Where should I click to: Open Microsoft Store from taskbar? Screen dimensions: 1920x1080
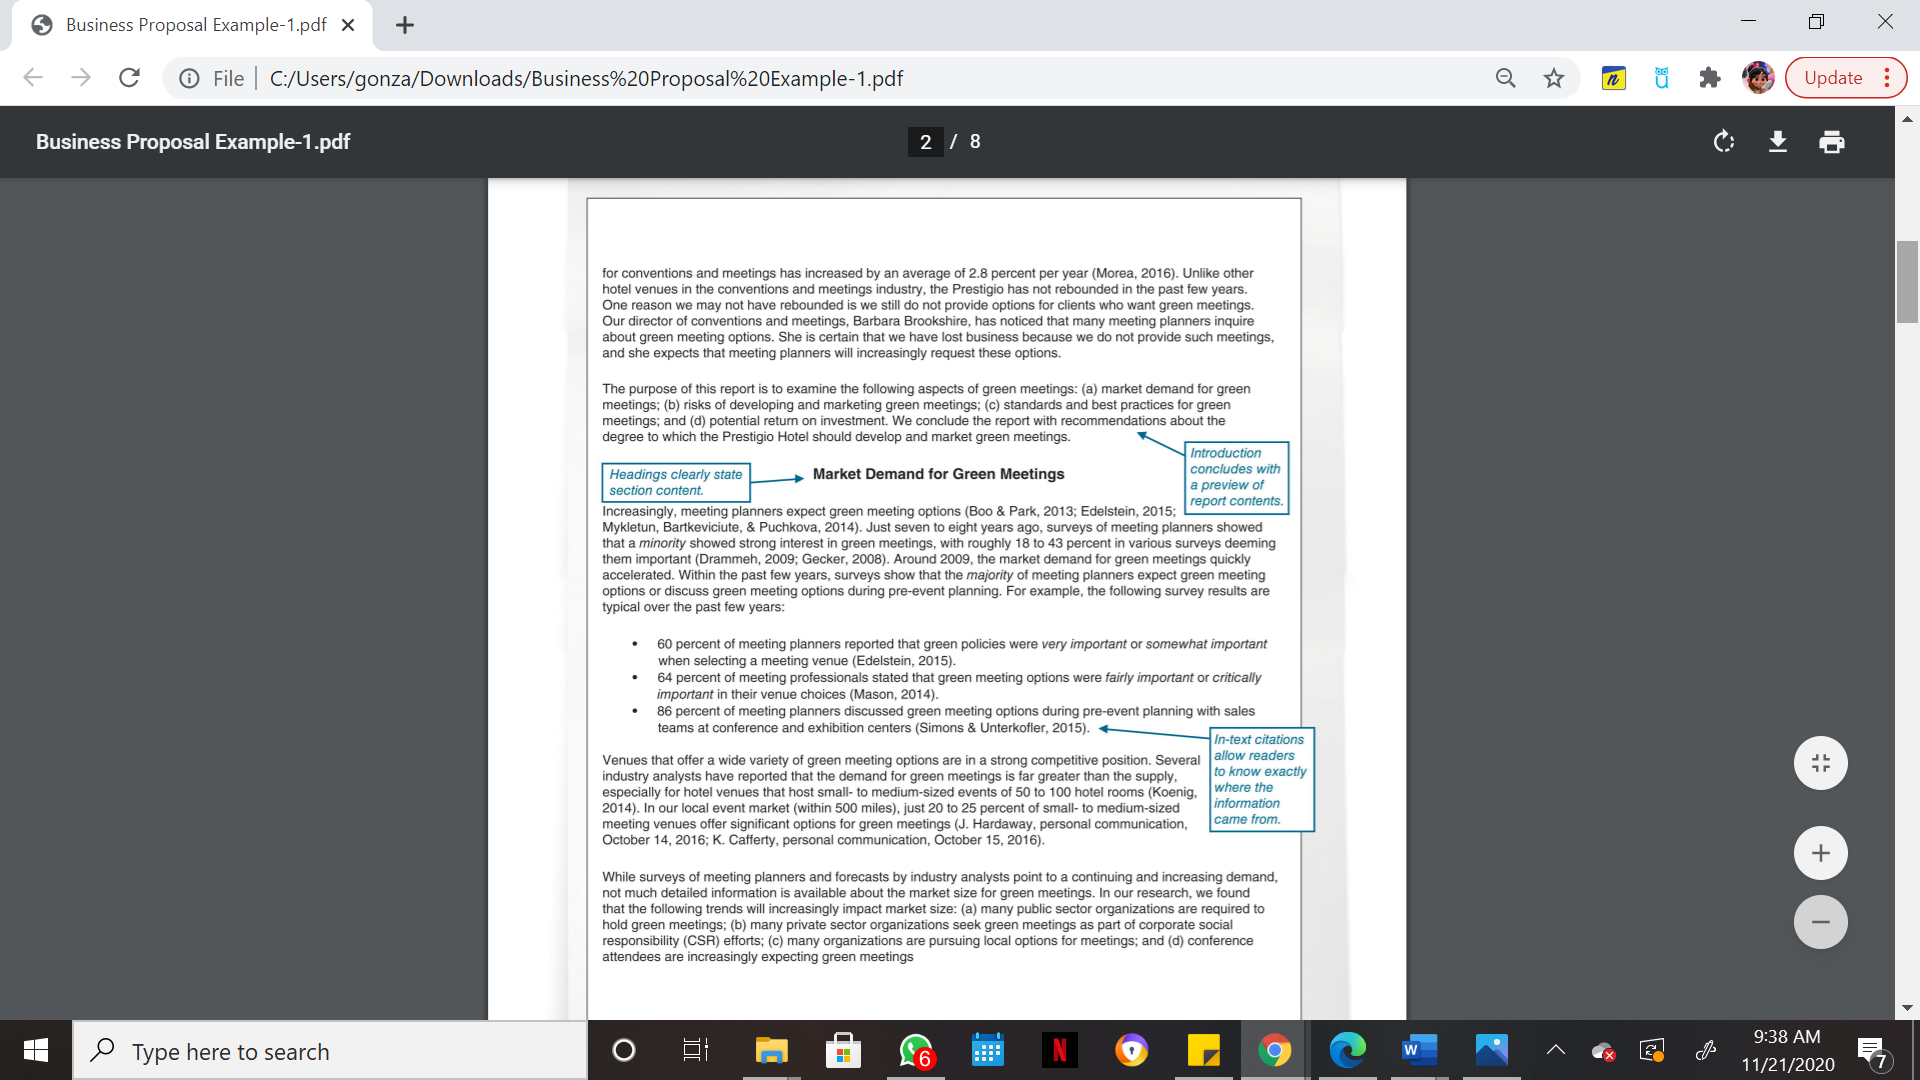point(843,1051)
